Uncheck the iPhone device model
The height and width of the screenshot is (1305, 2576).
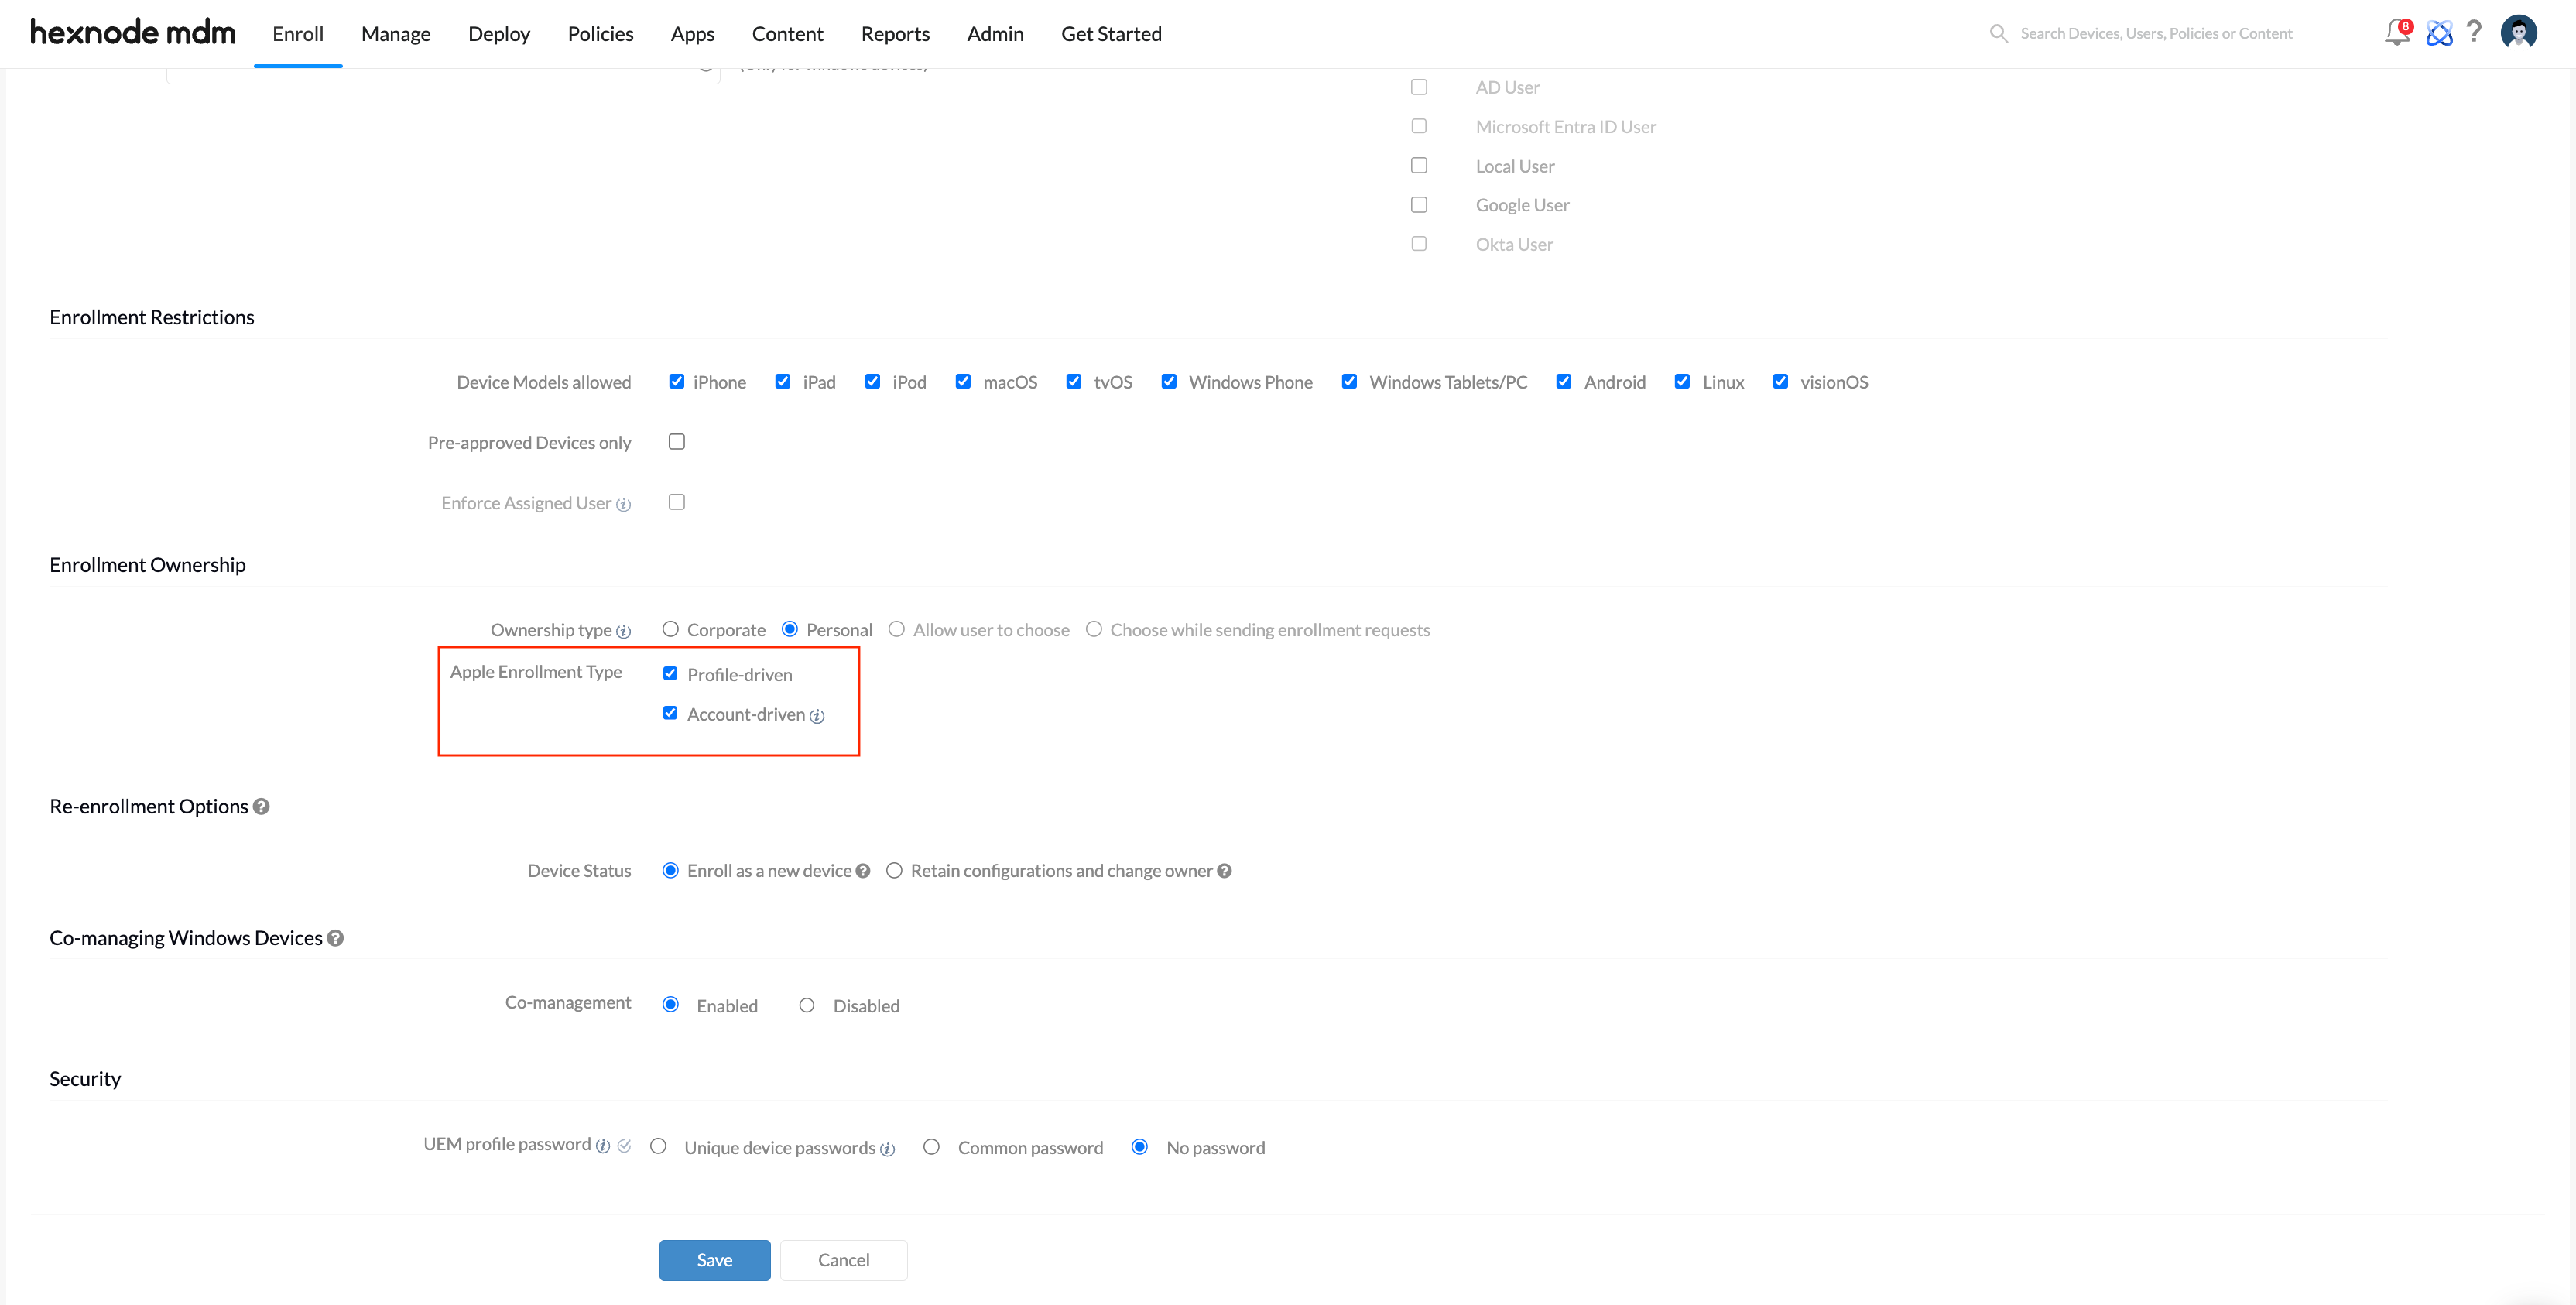click(x=677, y=381)
